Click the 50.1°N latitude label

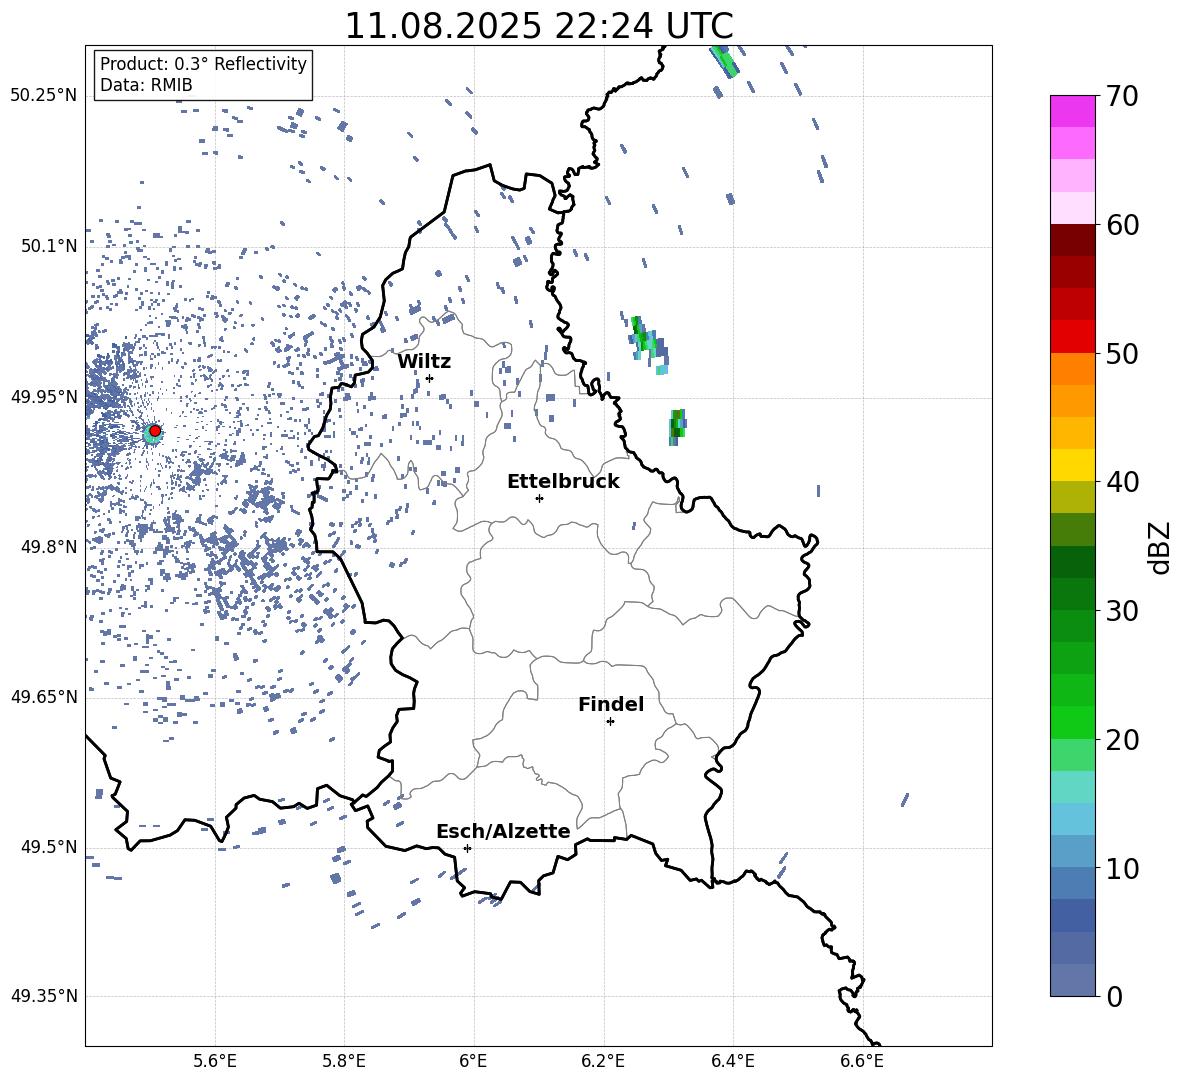(x=48, y=246)
